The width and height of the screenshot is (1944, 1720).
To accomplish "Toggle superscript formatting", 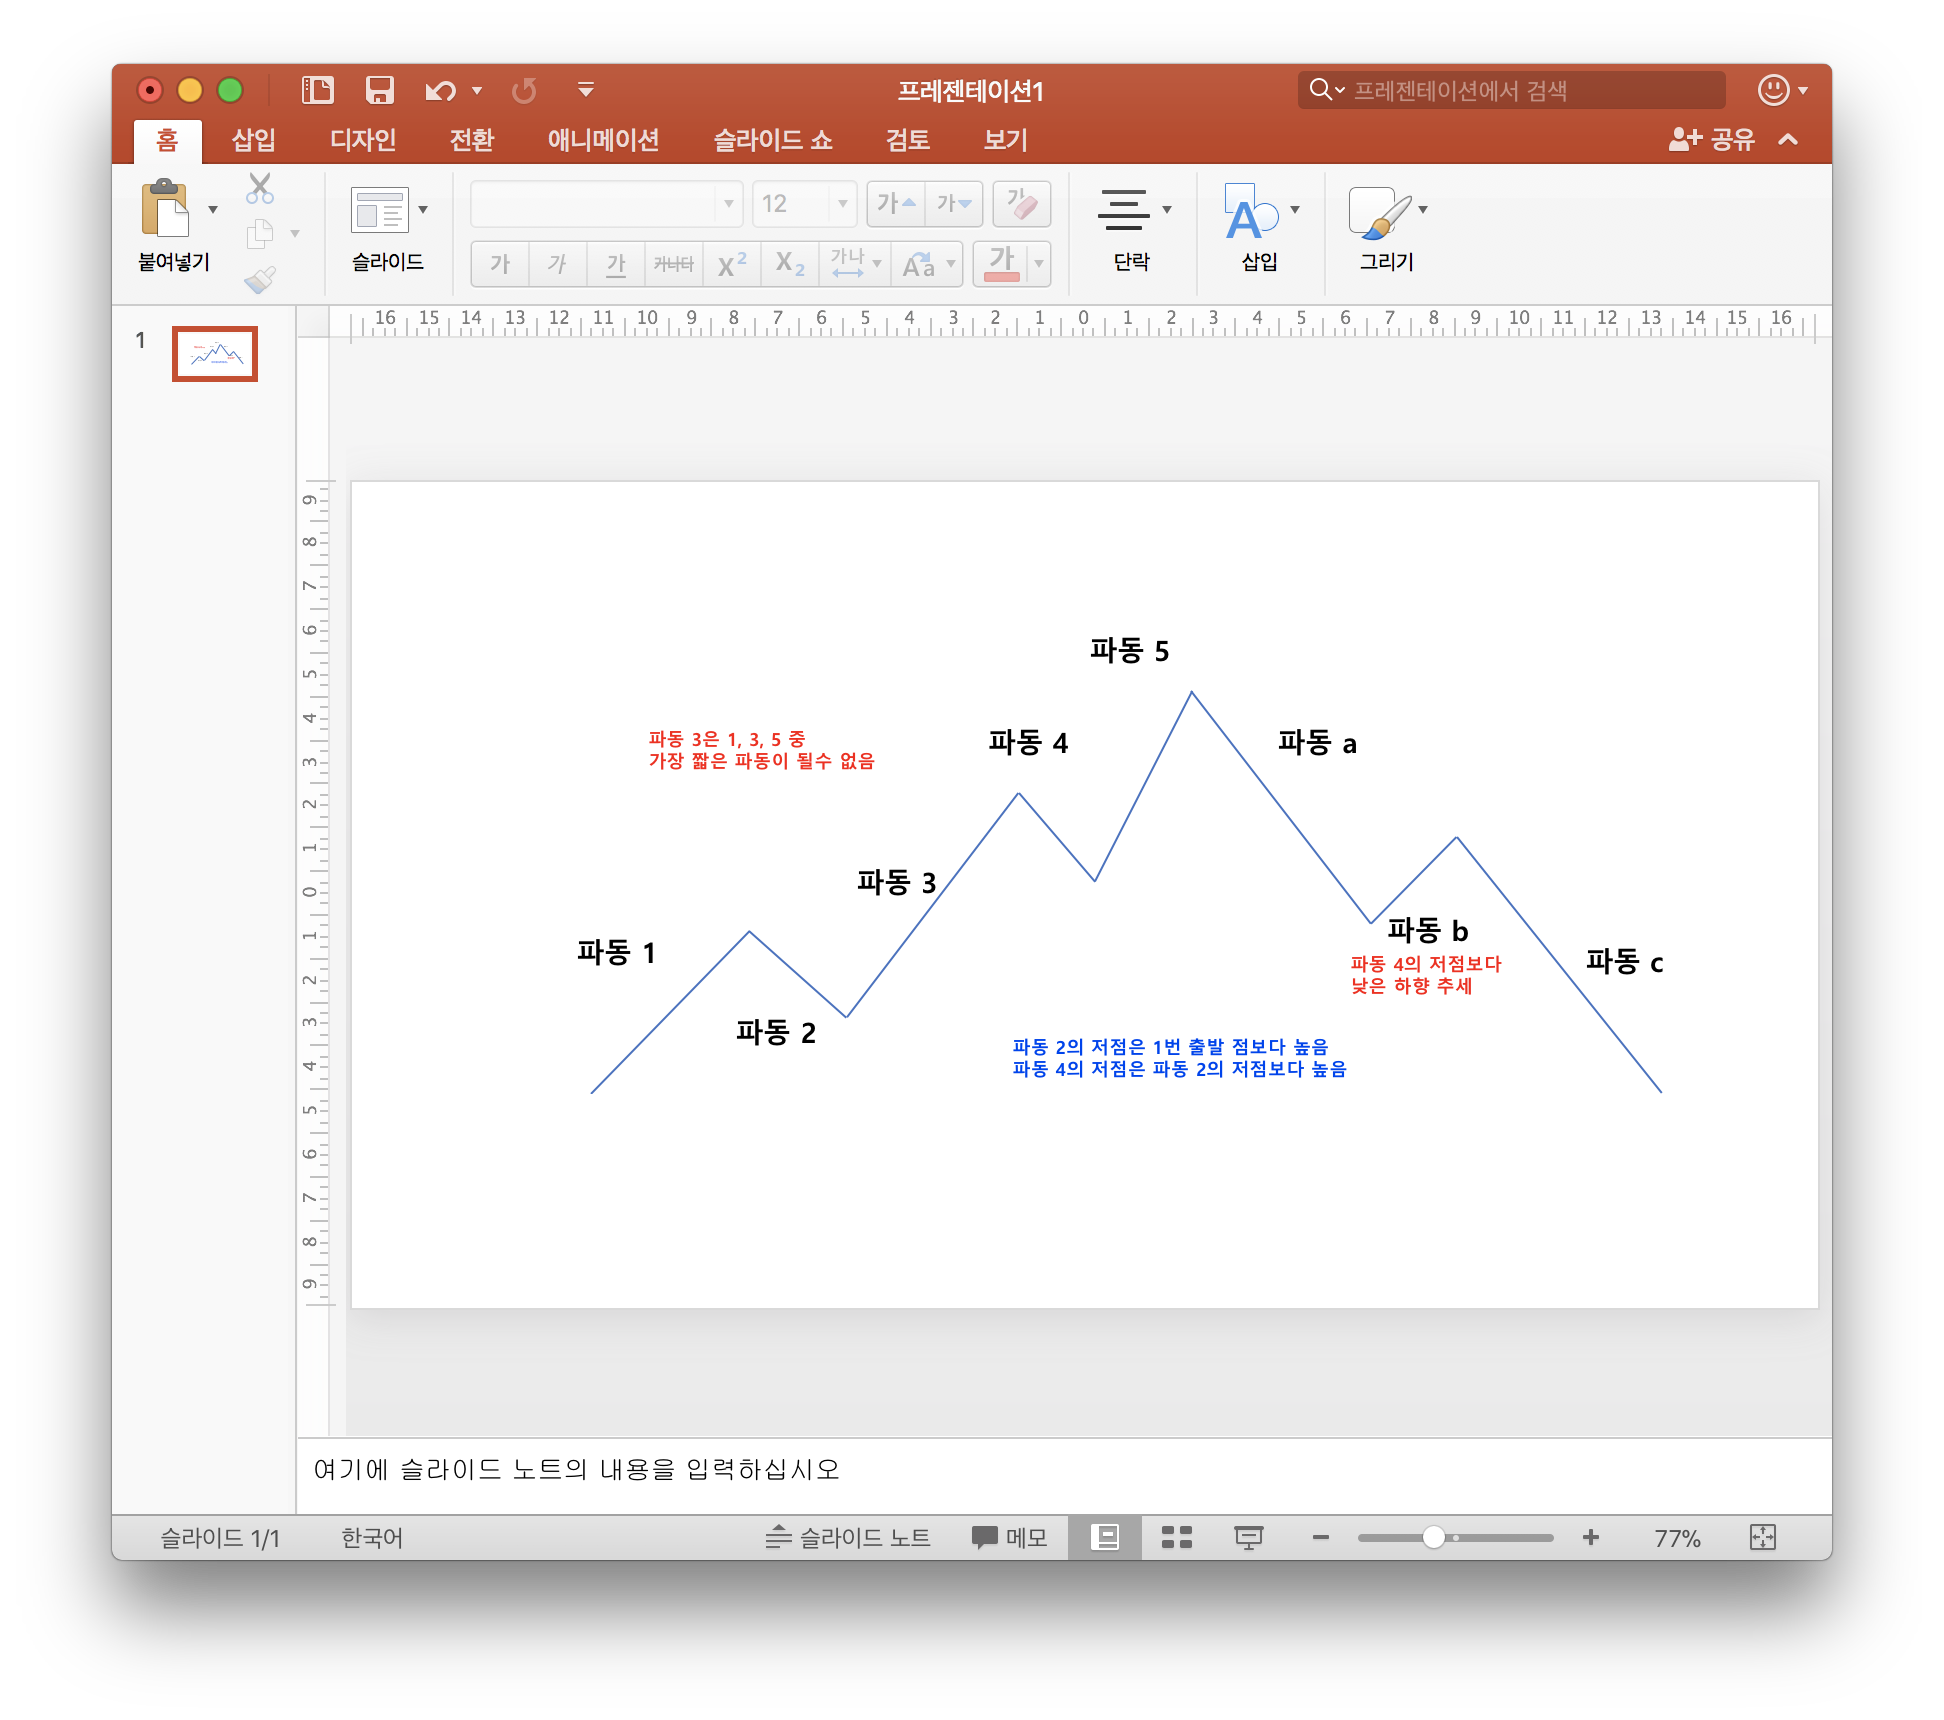I will point(732,264).
